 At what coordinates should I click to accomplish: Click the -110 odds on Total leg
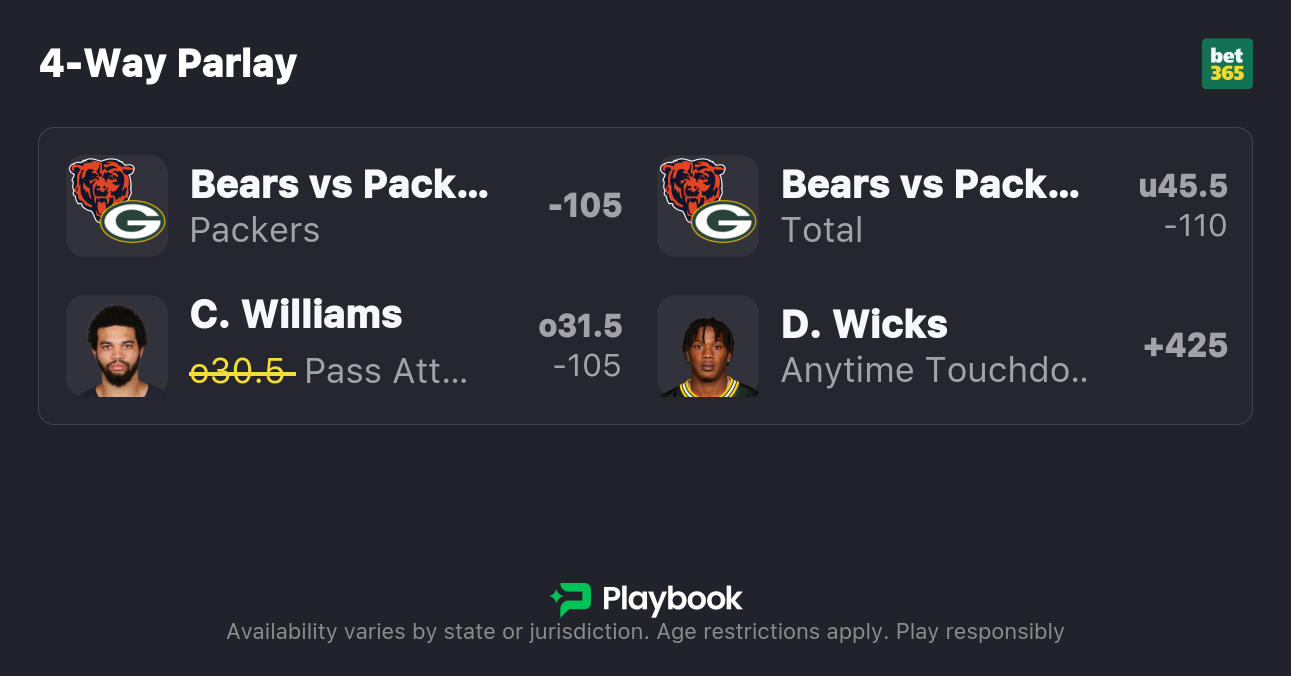(x=1195, y=226)
